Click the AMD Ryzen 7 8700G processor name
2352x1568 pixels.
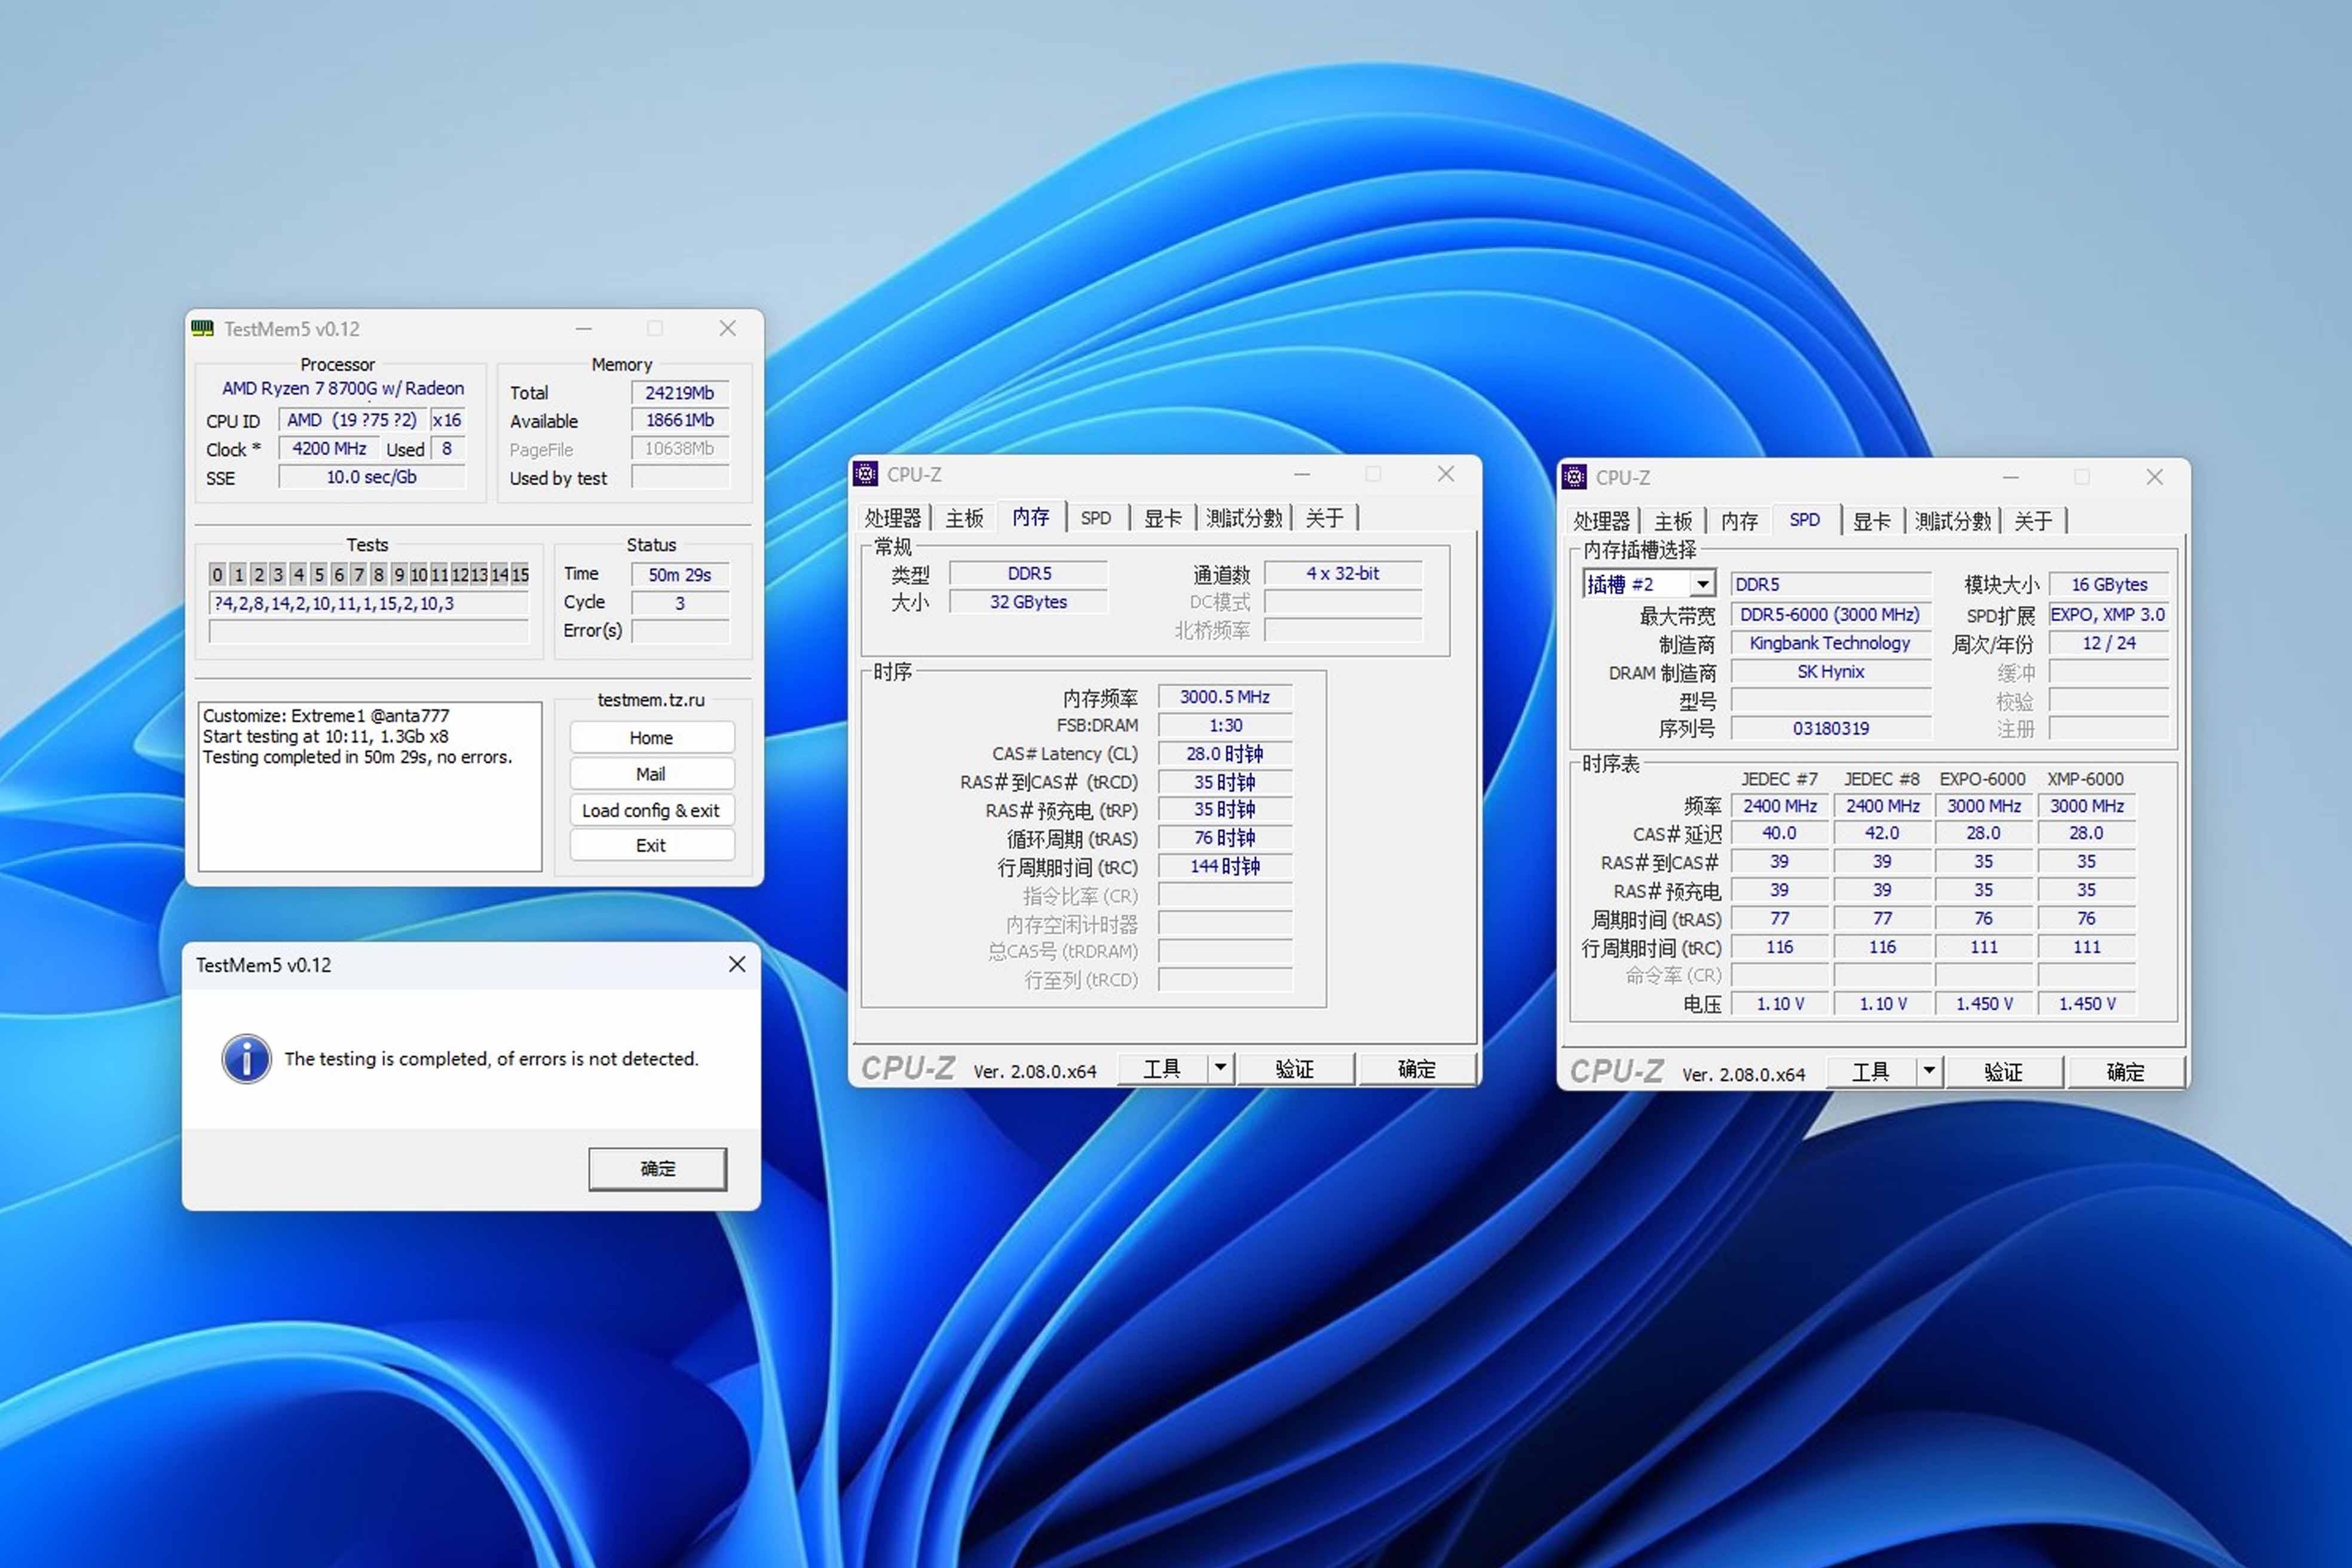pos(343,388)
